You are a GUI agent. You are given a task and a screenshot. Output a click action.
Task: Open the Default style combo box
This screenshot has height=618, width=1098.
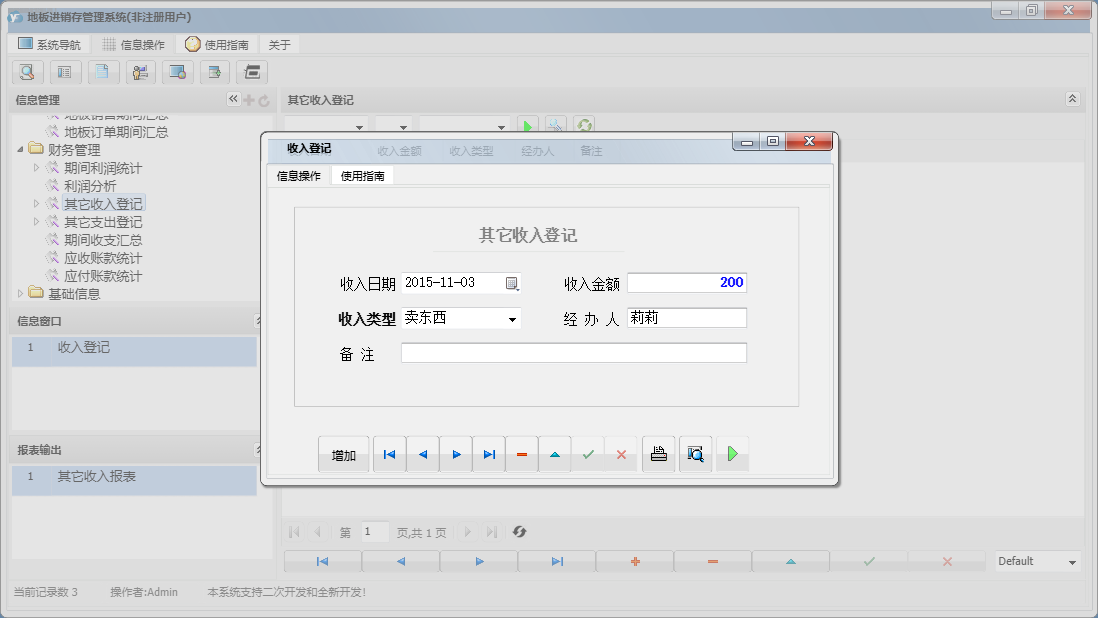1036,562
